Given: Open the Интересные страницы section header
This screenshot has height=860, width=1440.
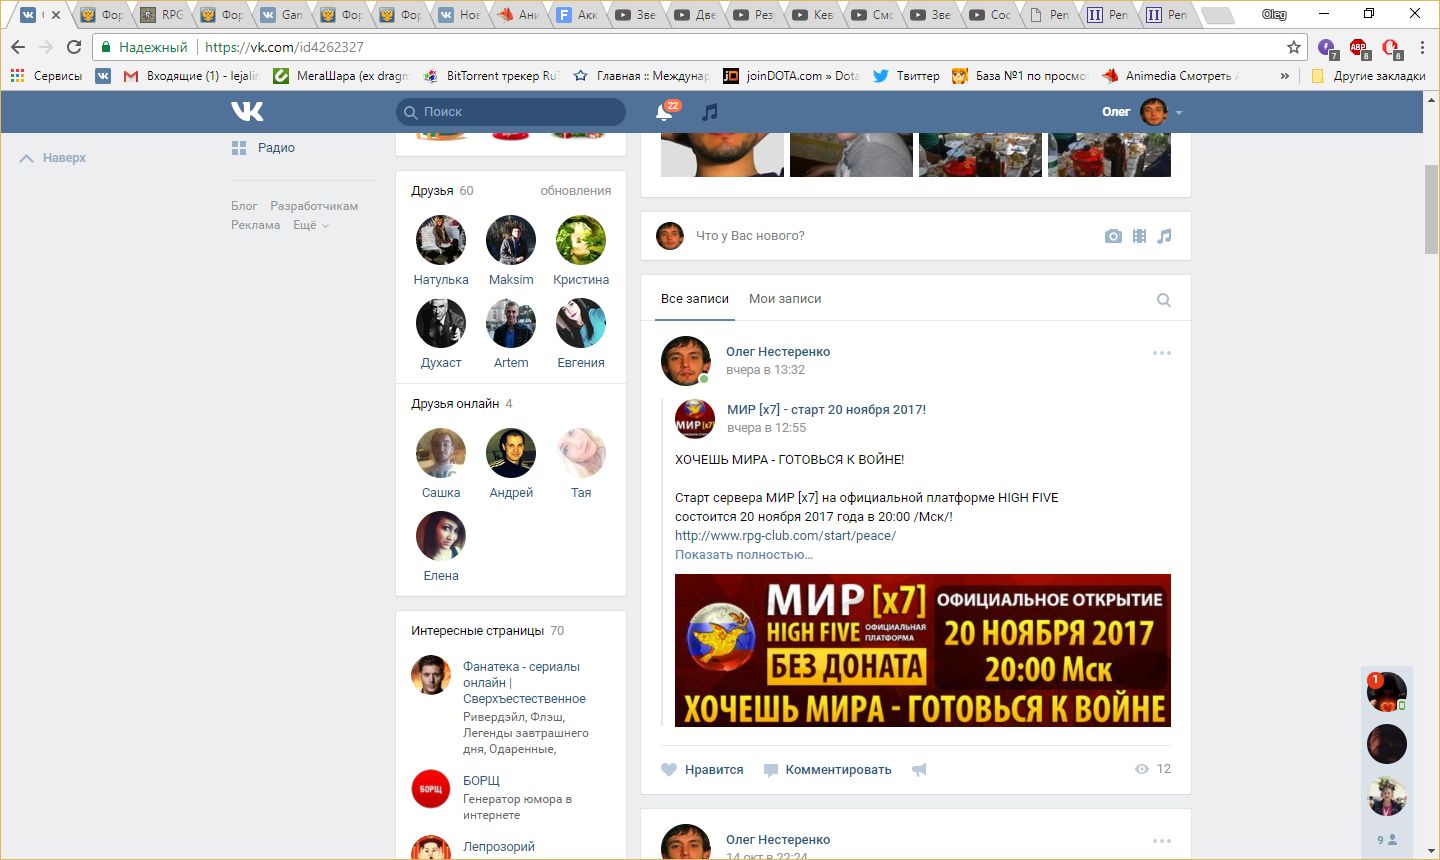Looking at the screenshot, I should 478,631.
